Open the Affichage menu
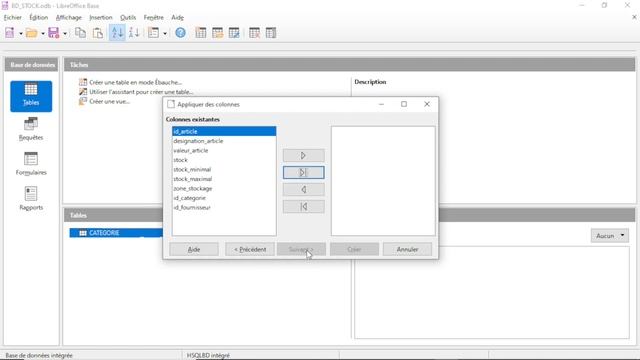The width and height of the screenshot is (640, 360). click(69, 18)
